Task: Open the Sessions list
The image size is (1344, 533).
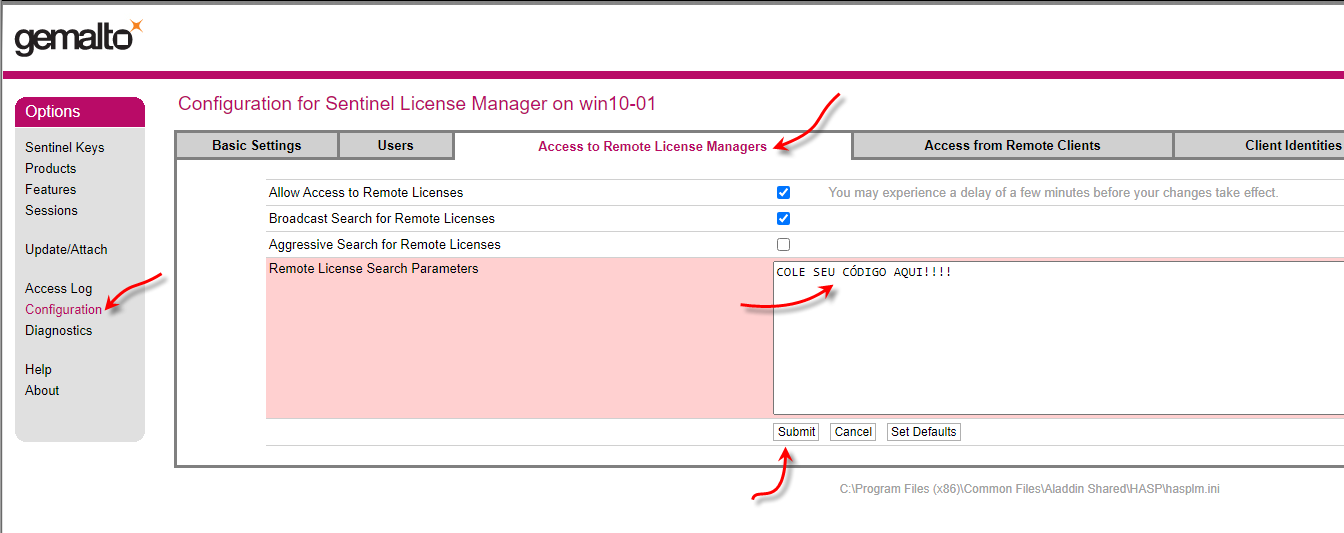Action: pos(51,210)
